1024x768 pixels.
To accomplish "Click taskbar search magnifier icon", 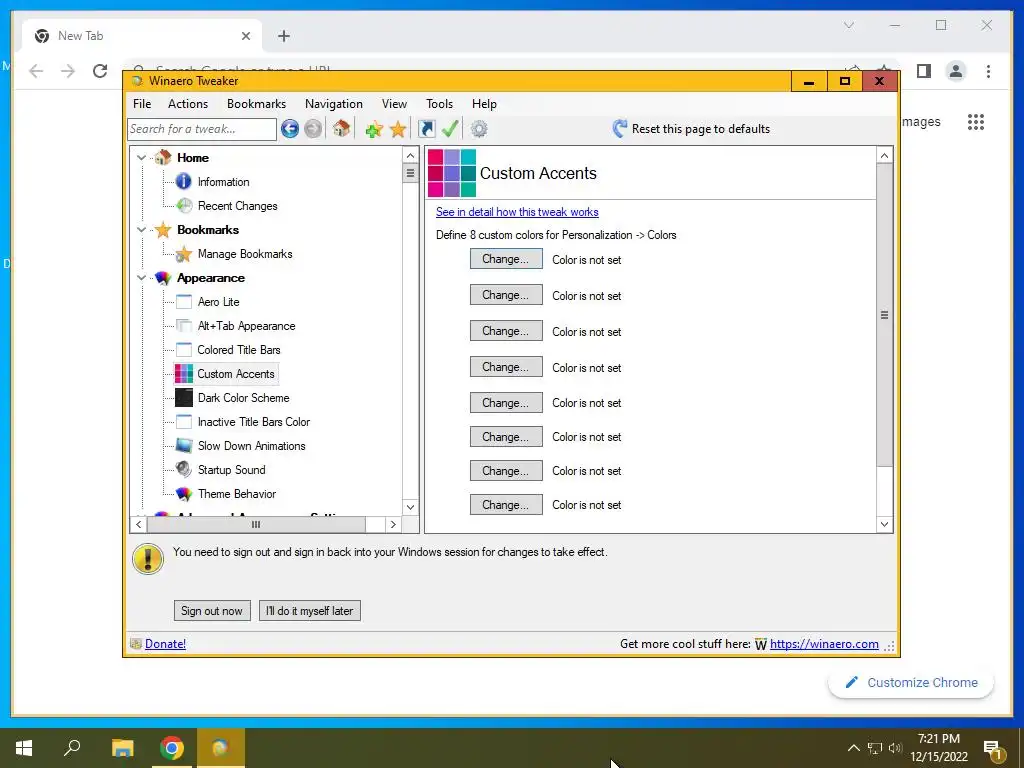I will (x=72, y=747).
